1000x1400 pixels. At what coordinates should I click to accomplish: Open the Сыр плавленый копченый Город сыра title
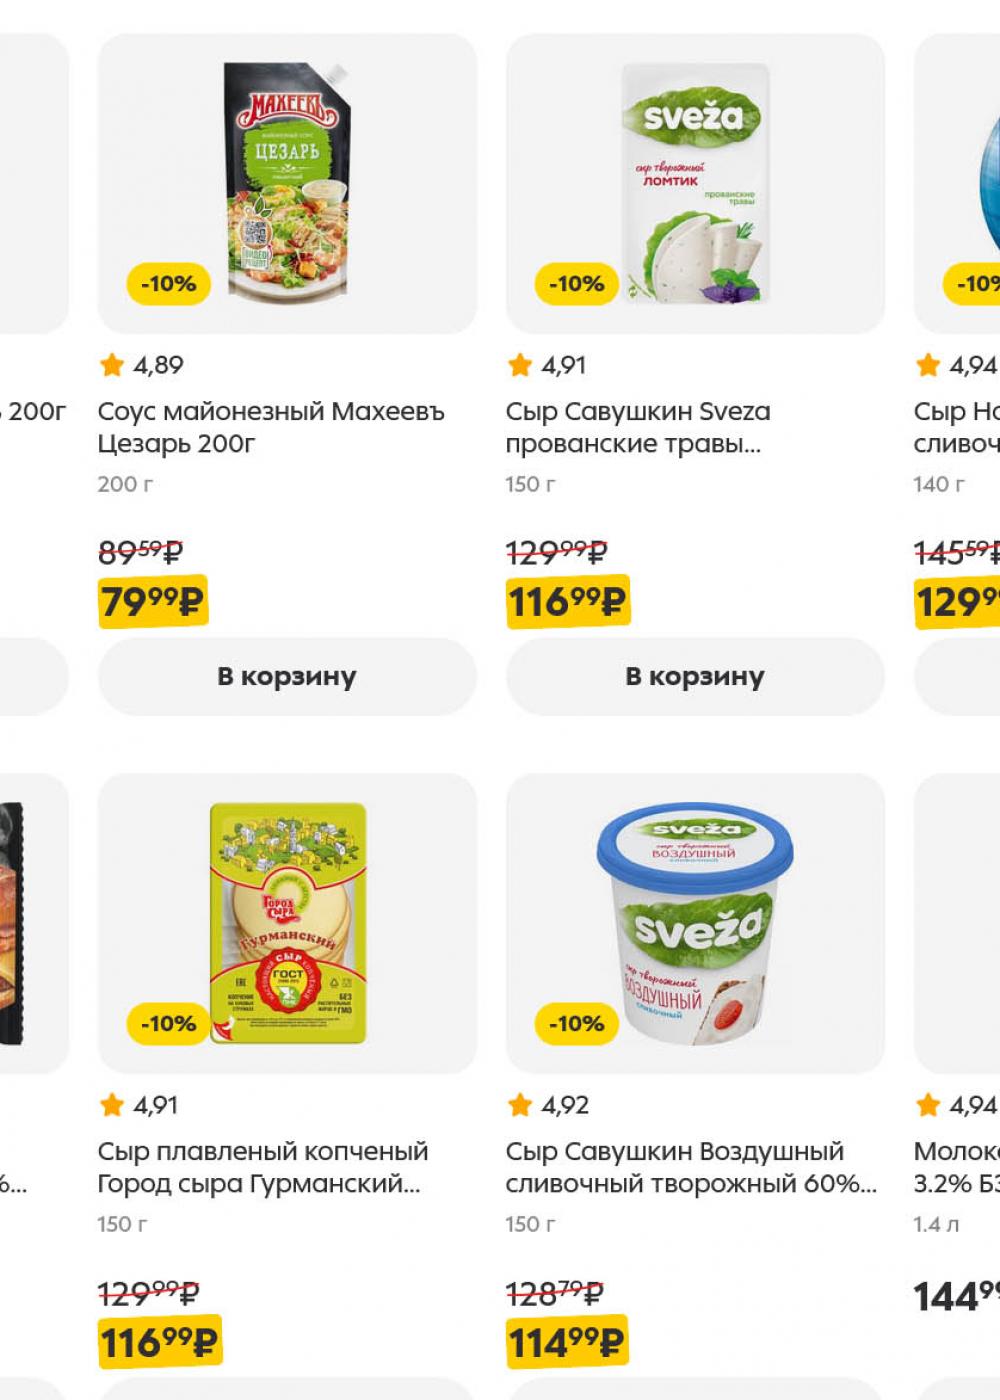click(263, 1167)
